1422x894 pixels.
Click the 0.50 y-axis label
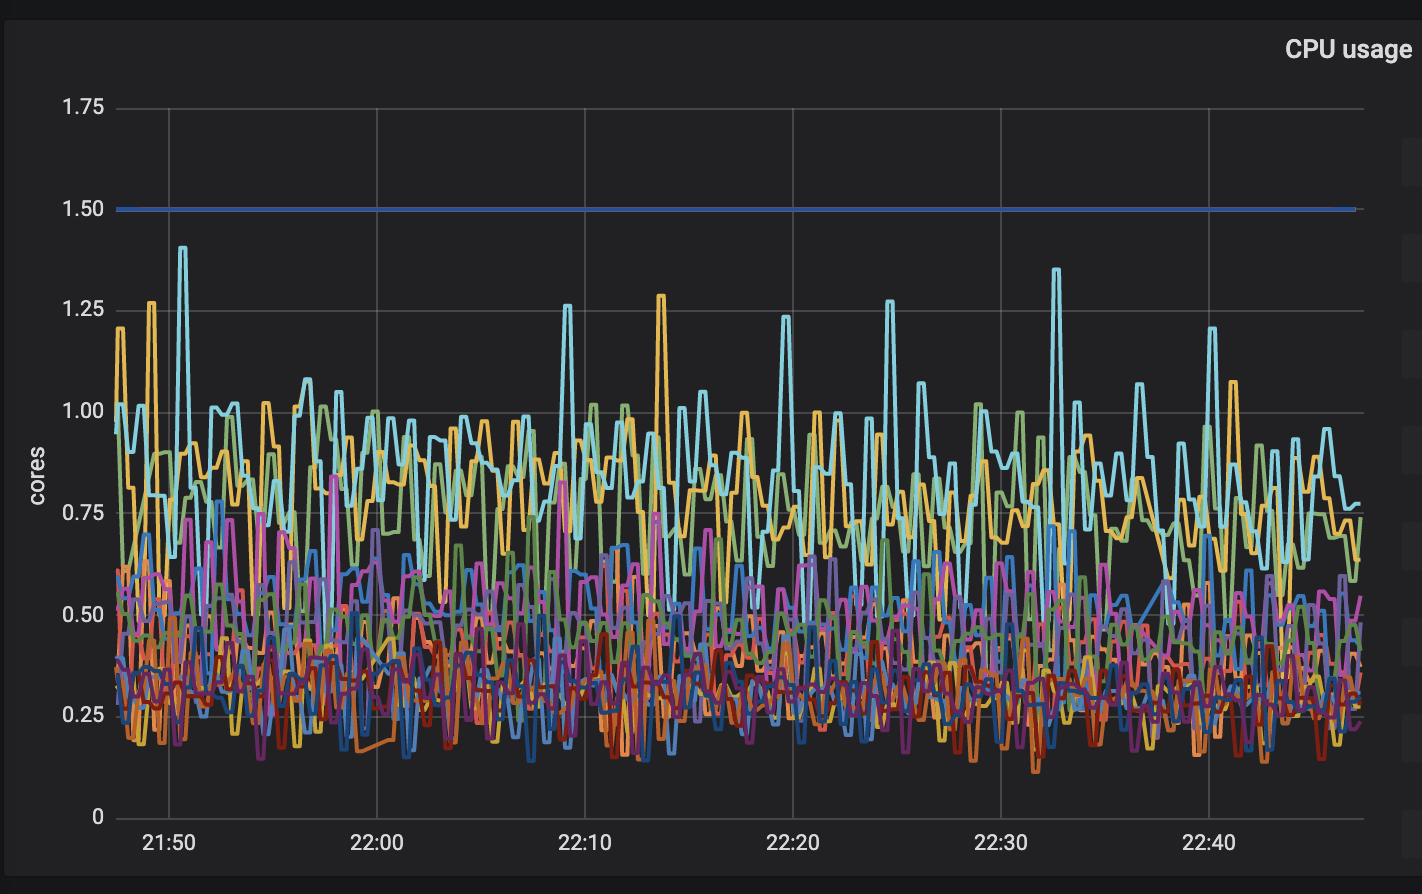point(83,614)
